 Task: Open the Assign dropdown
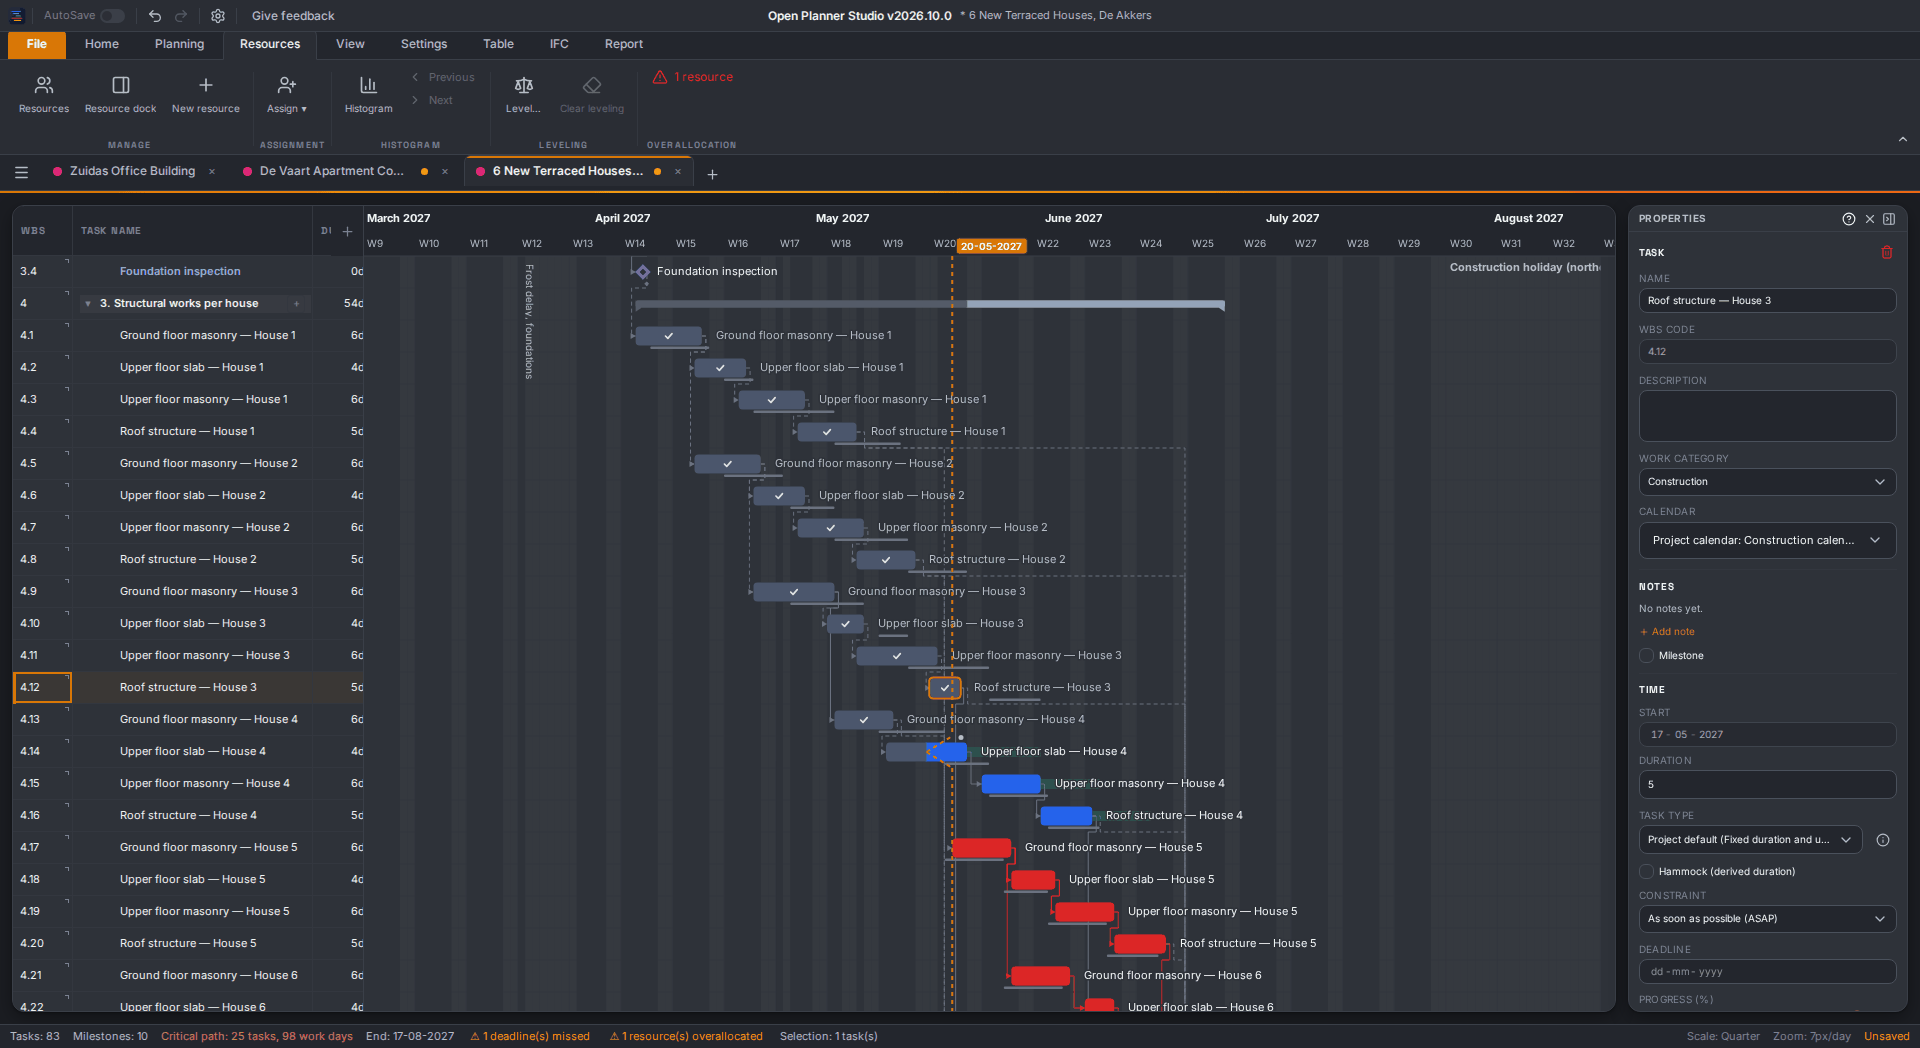(x=286, y=95)
